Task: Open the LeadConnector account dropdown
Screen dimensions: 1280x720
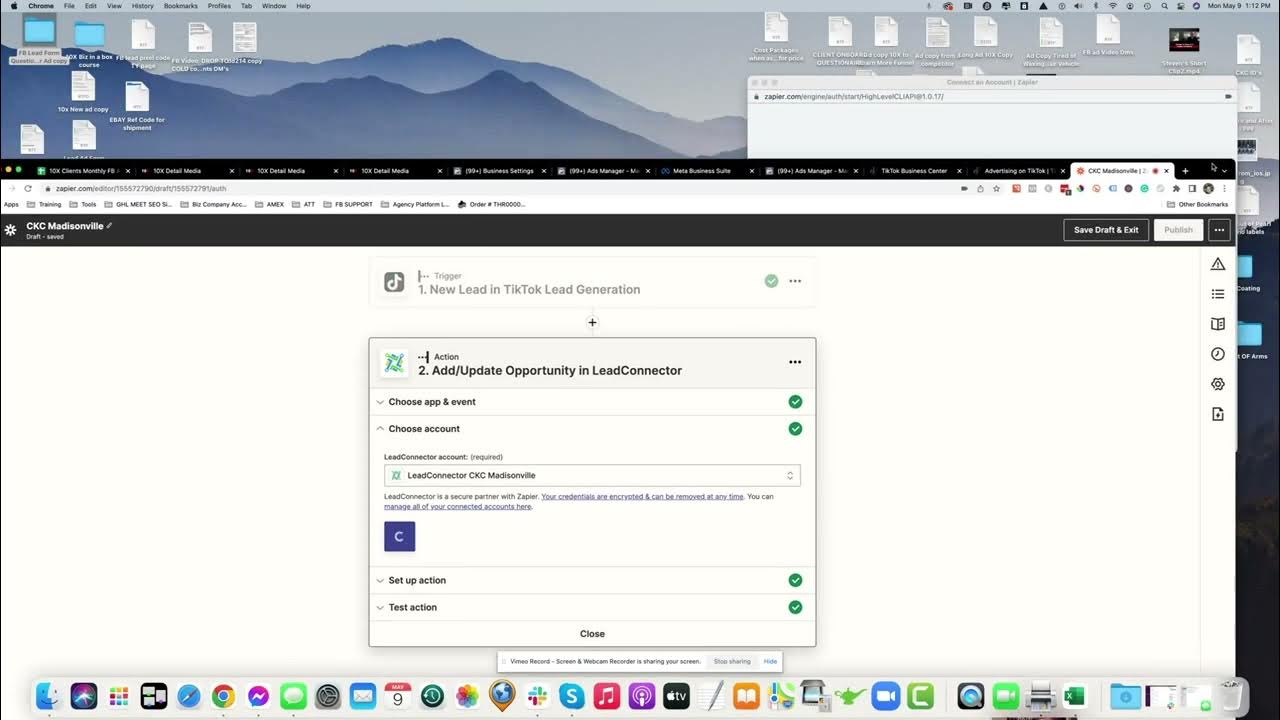Action: point(592,476)
